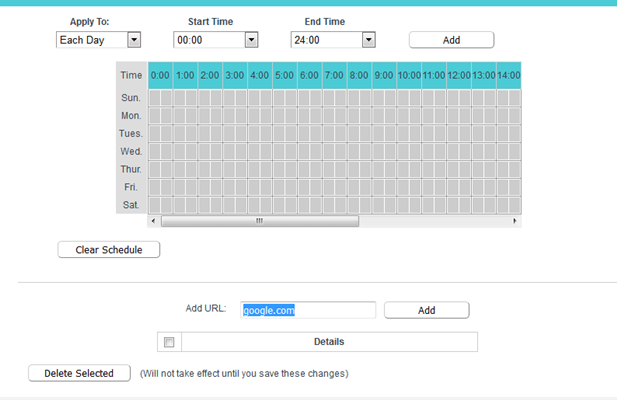Toggle first Wed. cell at 5:00

click(x=279, y=152)
